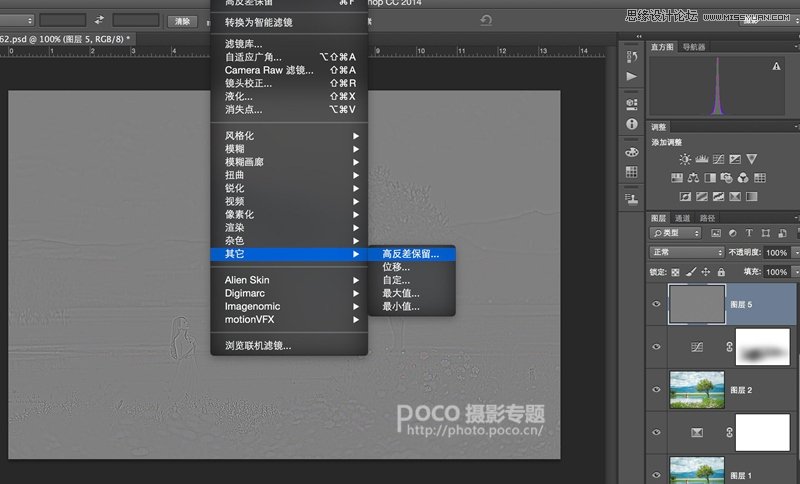This screenshot has height=484, width=800.
Task: Add a Levels adjustment layer
Action: point(702,159)
